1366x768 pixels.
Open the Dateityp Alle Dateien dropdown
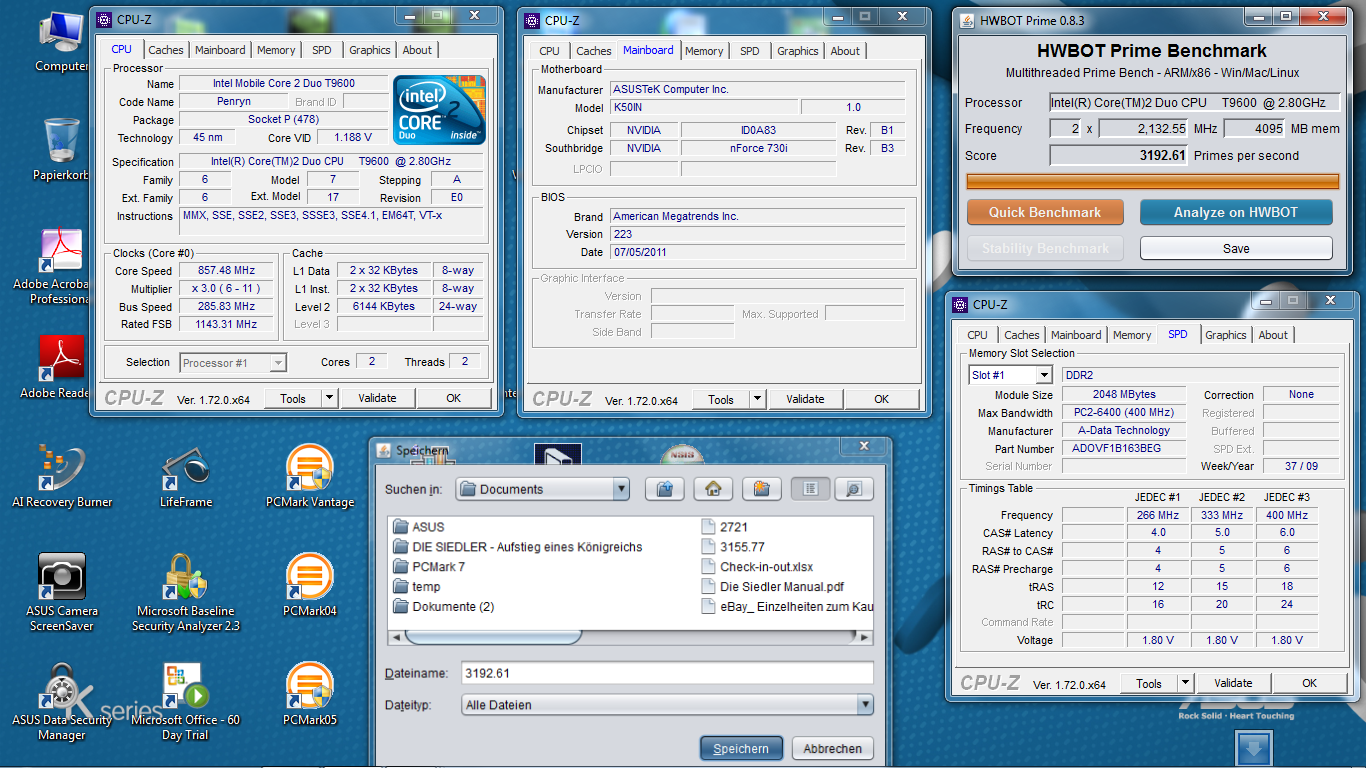(865, 705)
